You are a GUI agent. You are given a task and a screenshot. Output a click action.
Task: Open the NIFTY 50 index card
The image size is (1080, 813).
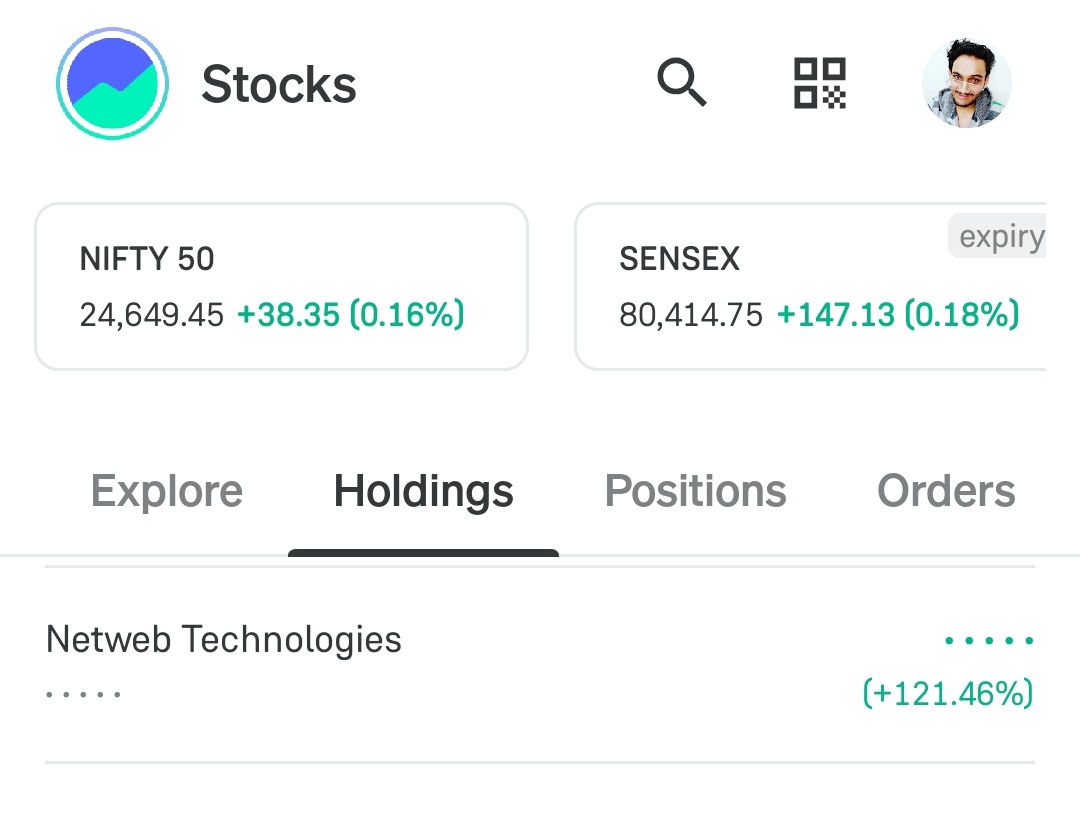[x=282, y=287]
